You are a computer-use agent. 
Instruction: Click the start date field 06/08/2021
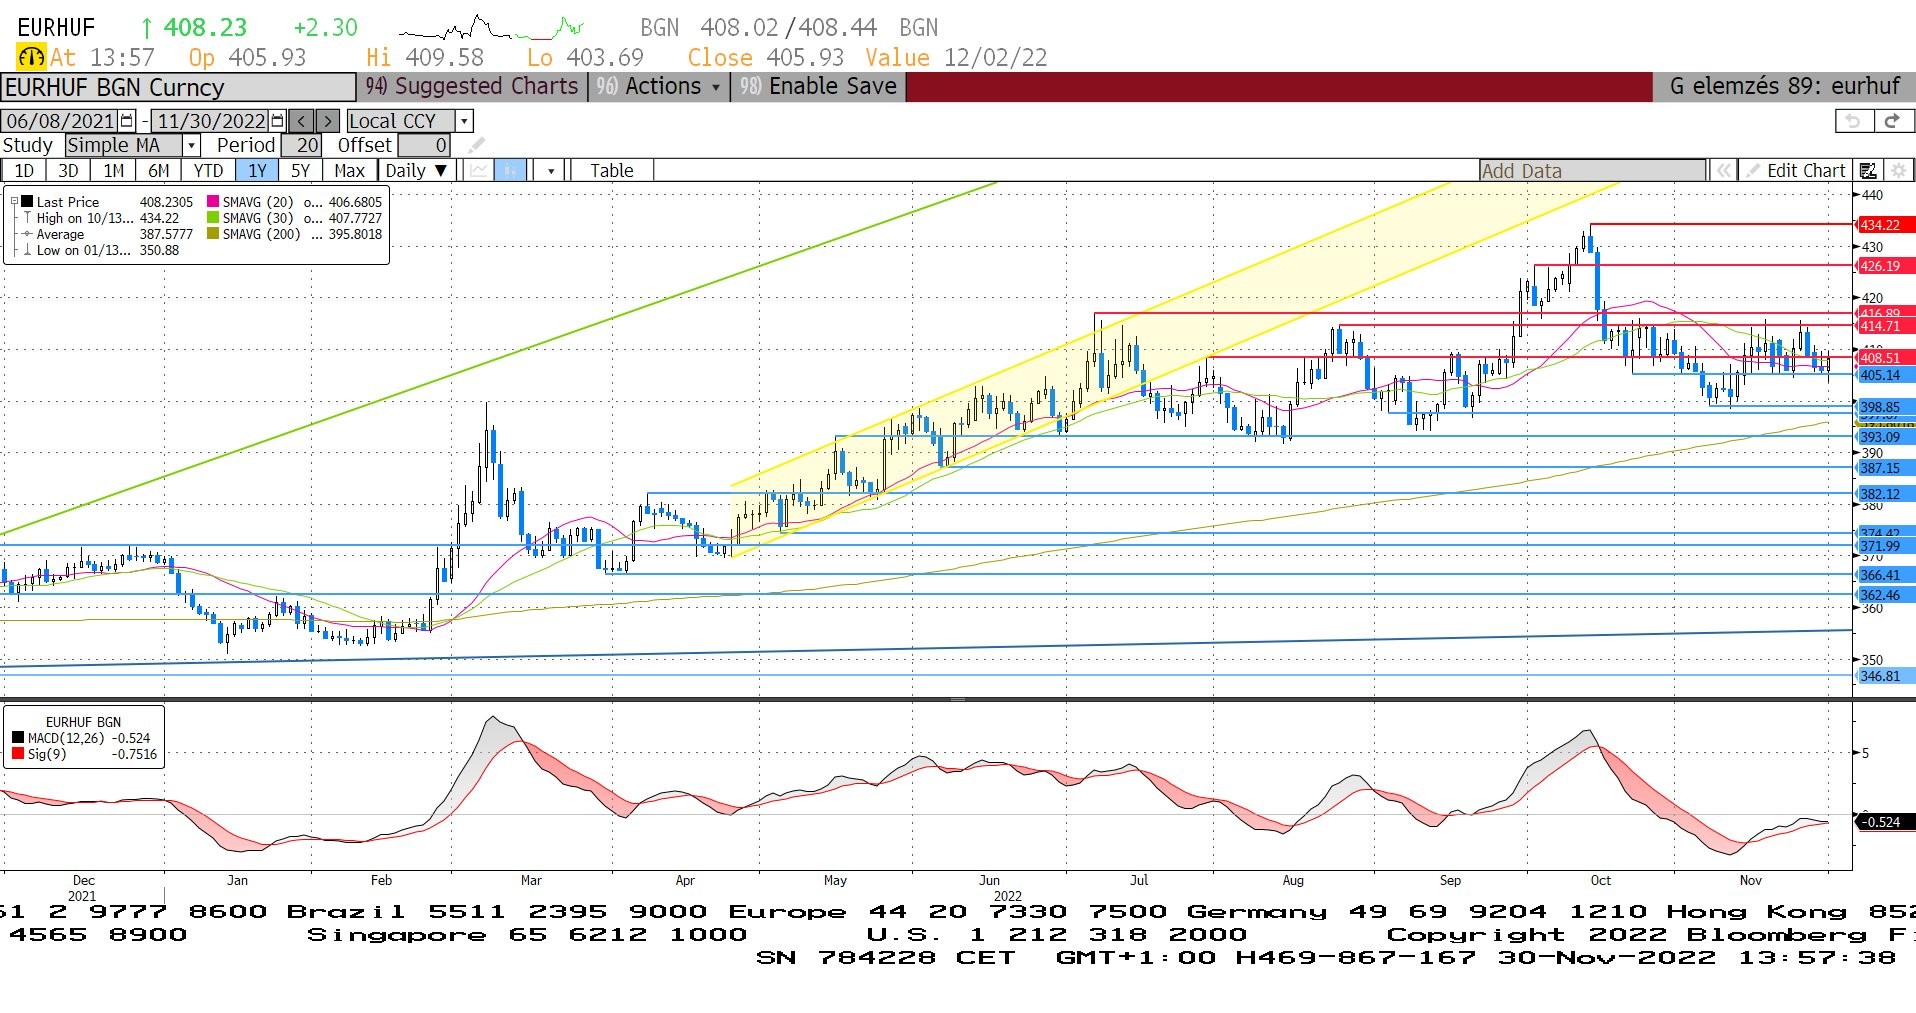point(60,121)
